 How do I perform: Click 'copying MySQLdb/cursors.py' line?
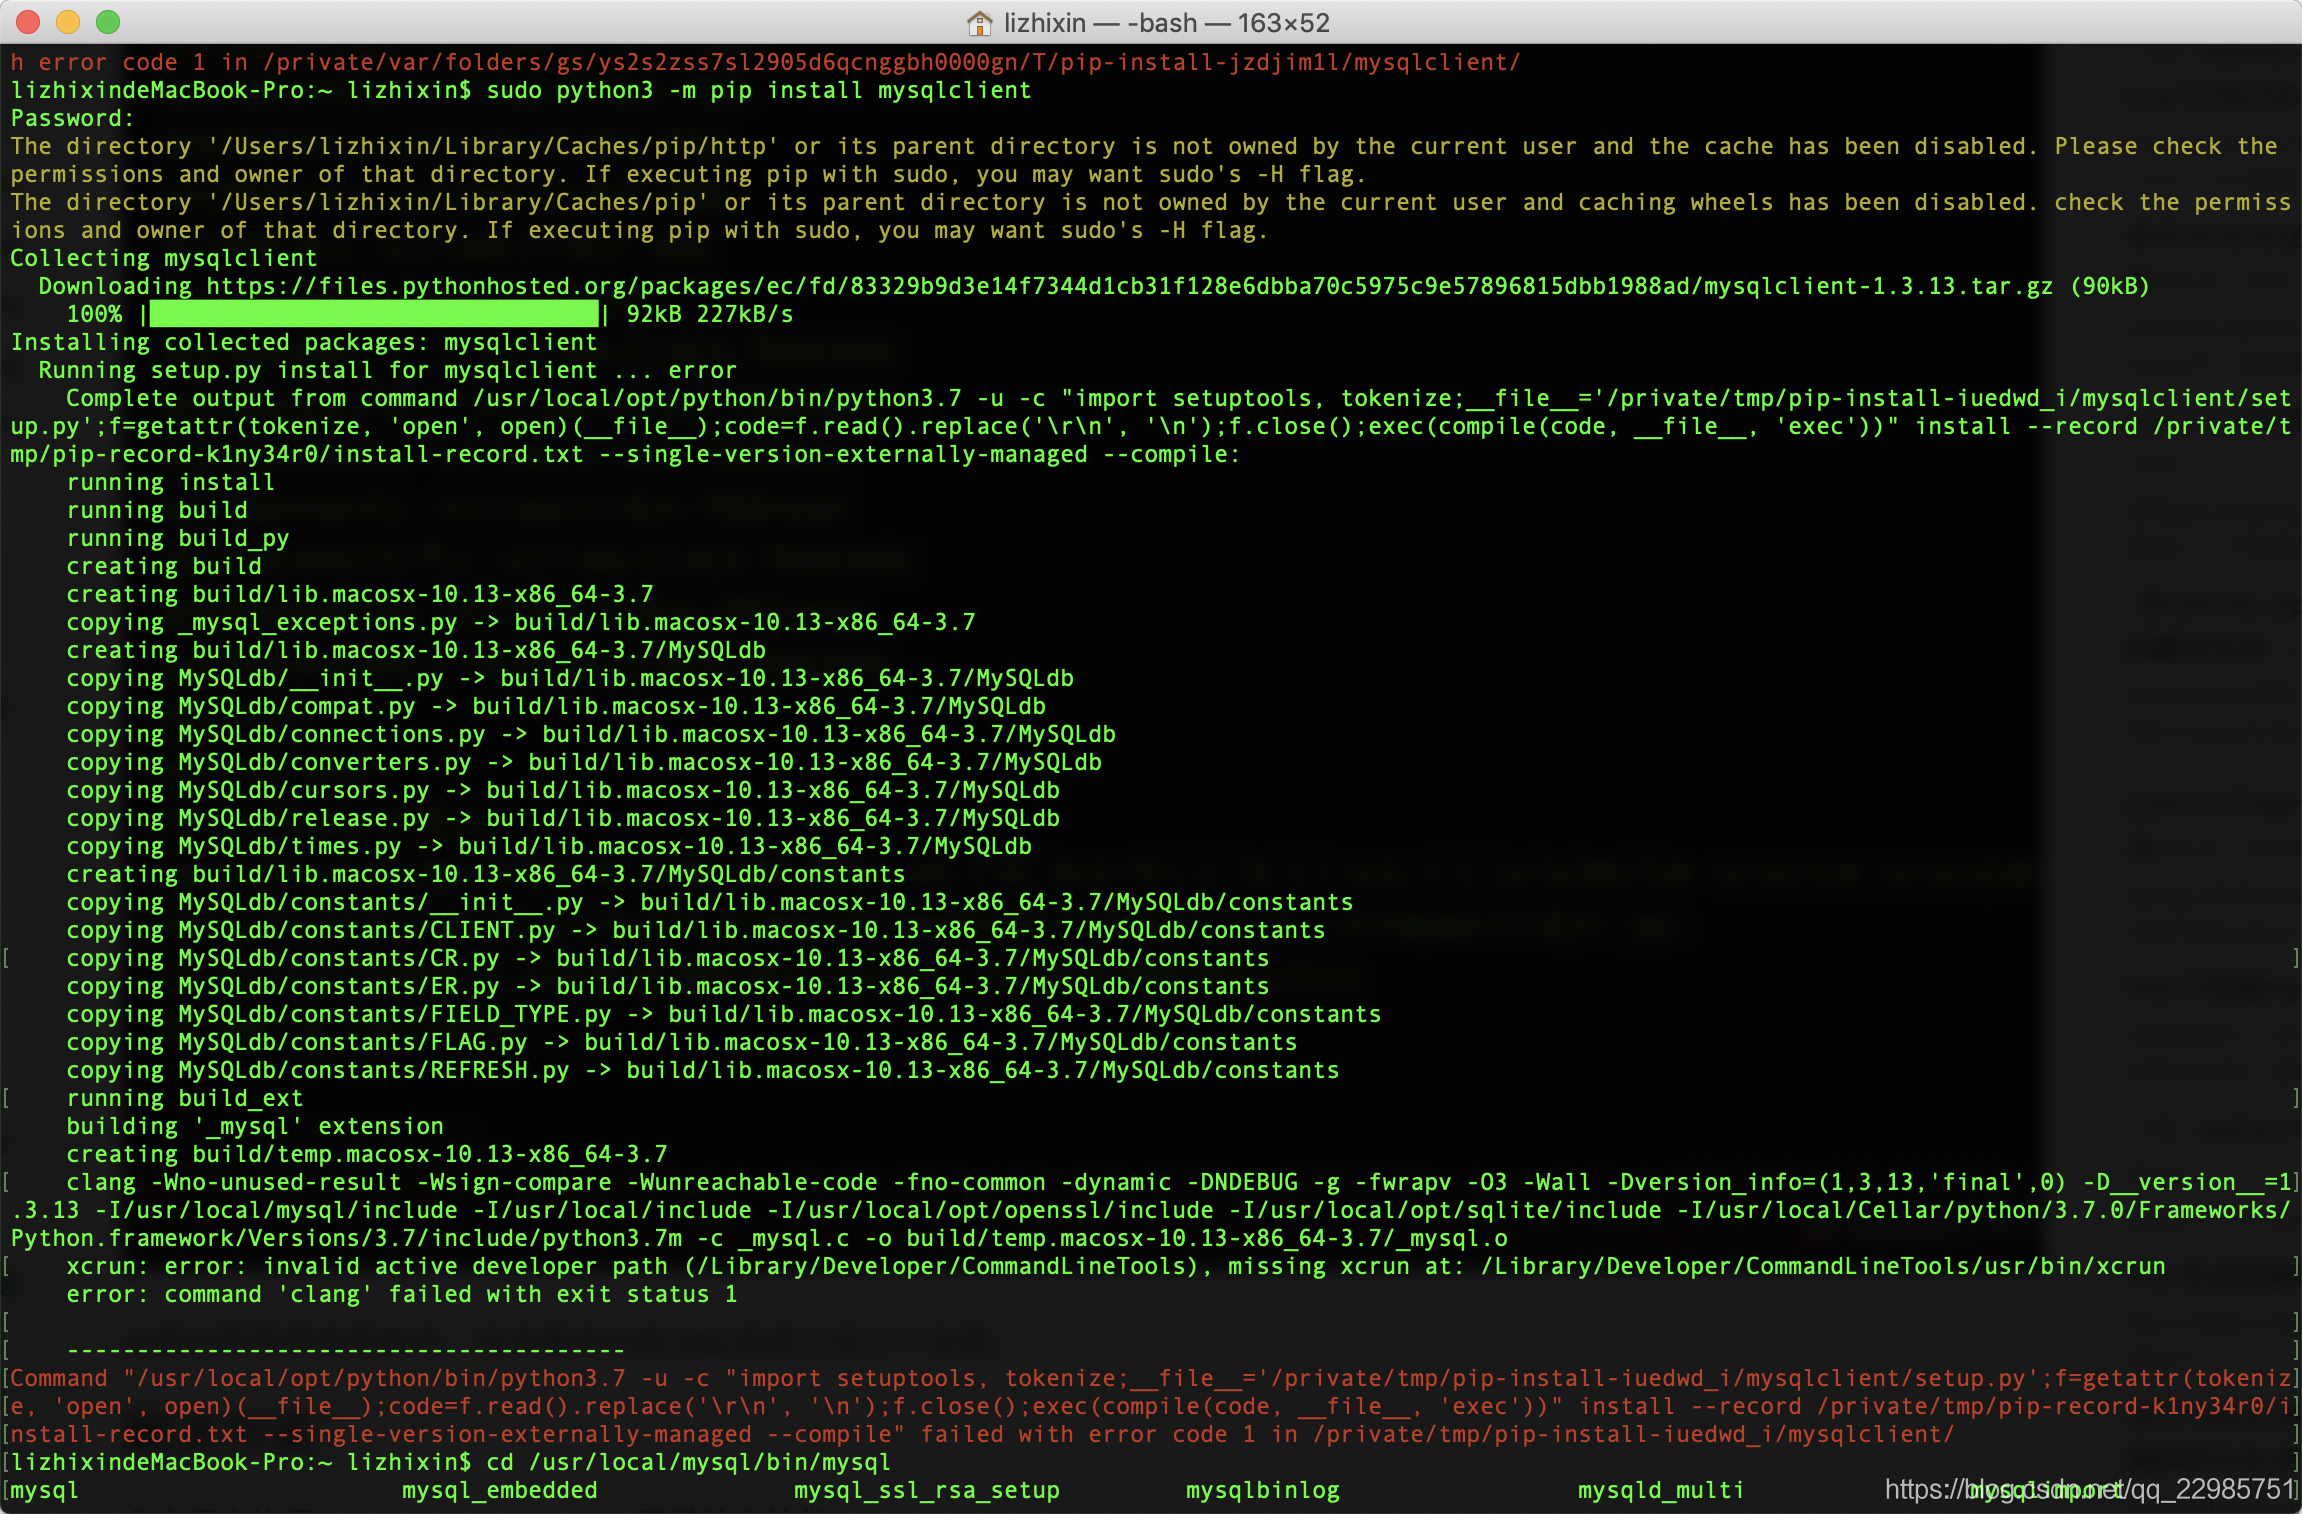563,790
